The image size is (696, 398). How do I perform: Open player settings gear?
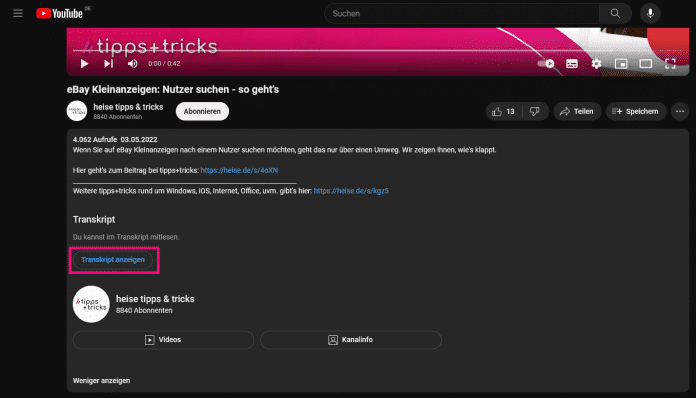pos(596,64)
